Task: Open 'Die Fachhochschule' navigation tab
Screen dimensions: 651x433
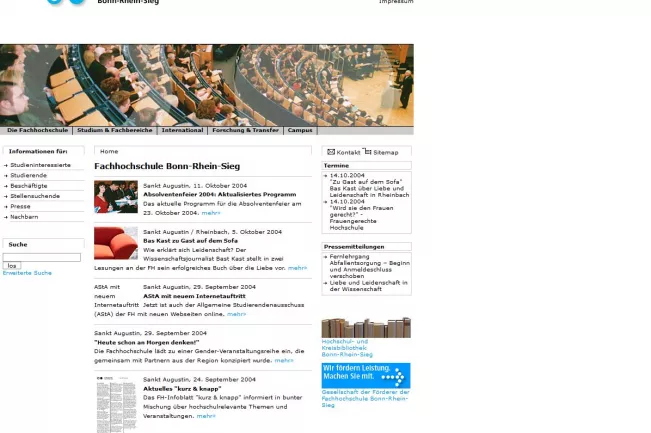Action: tap(37, 130)
